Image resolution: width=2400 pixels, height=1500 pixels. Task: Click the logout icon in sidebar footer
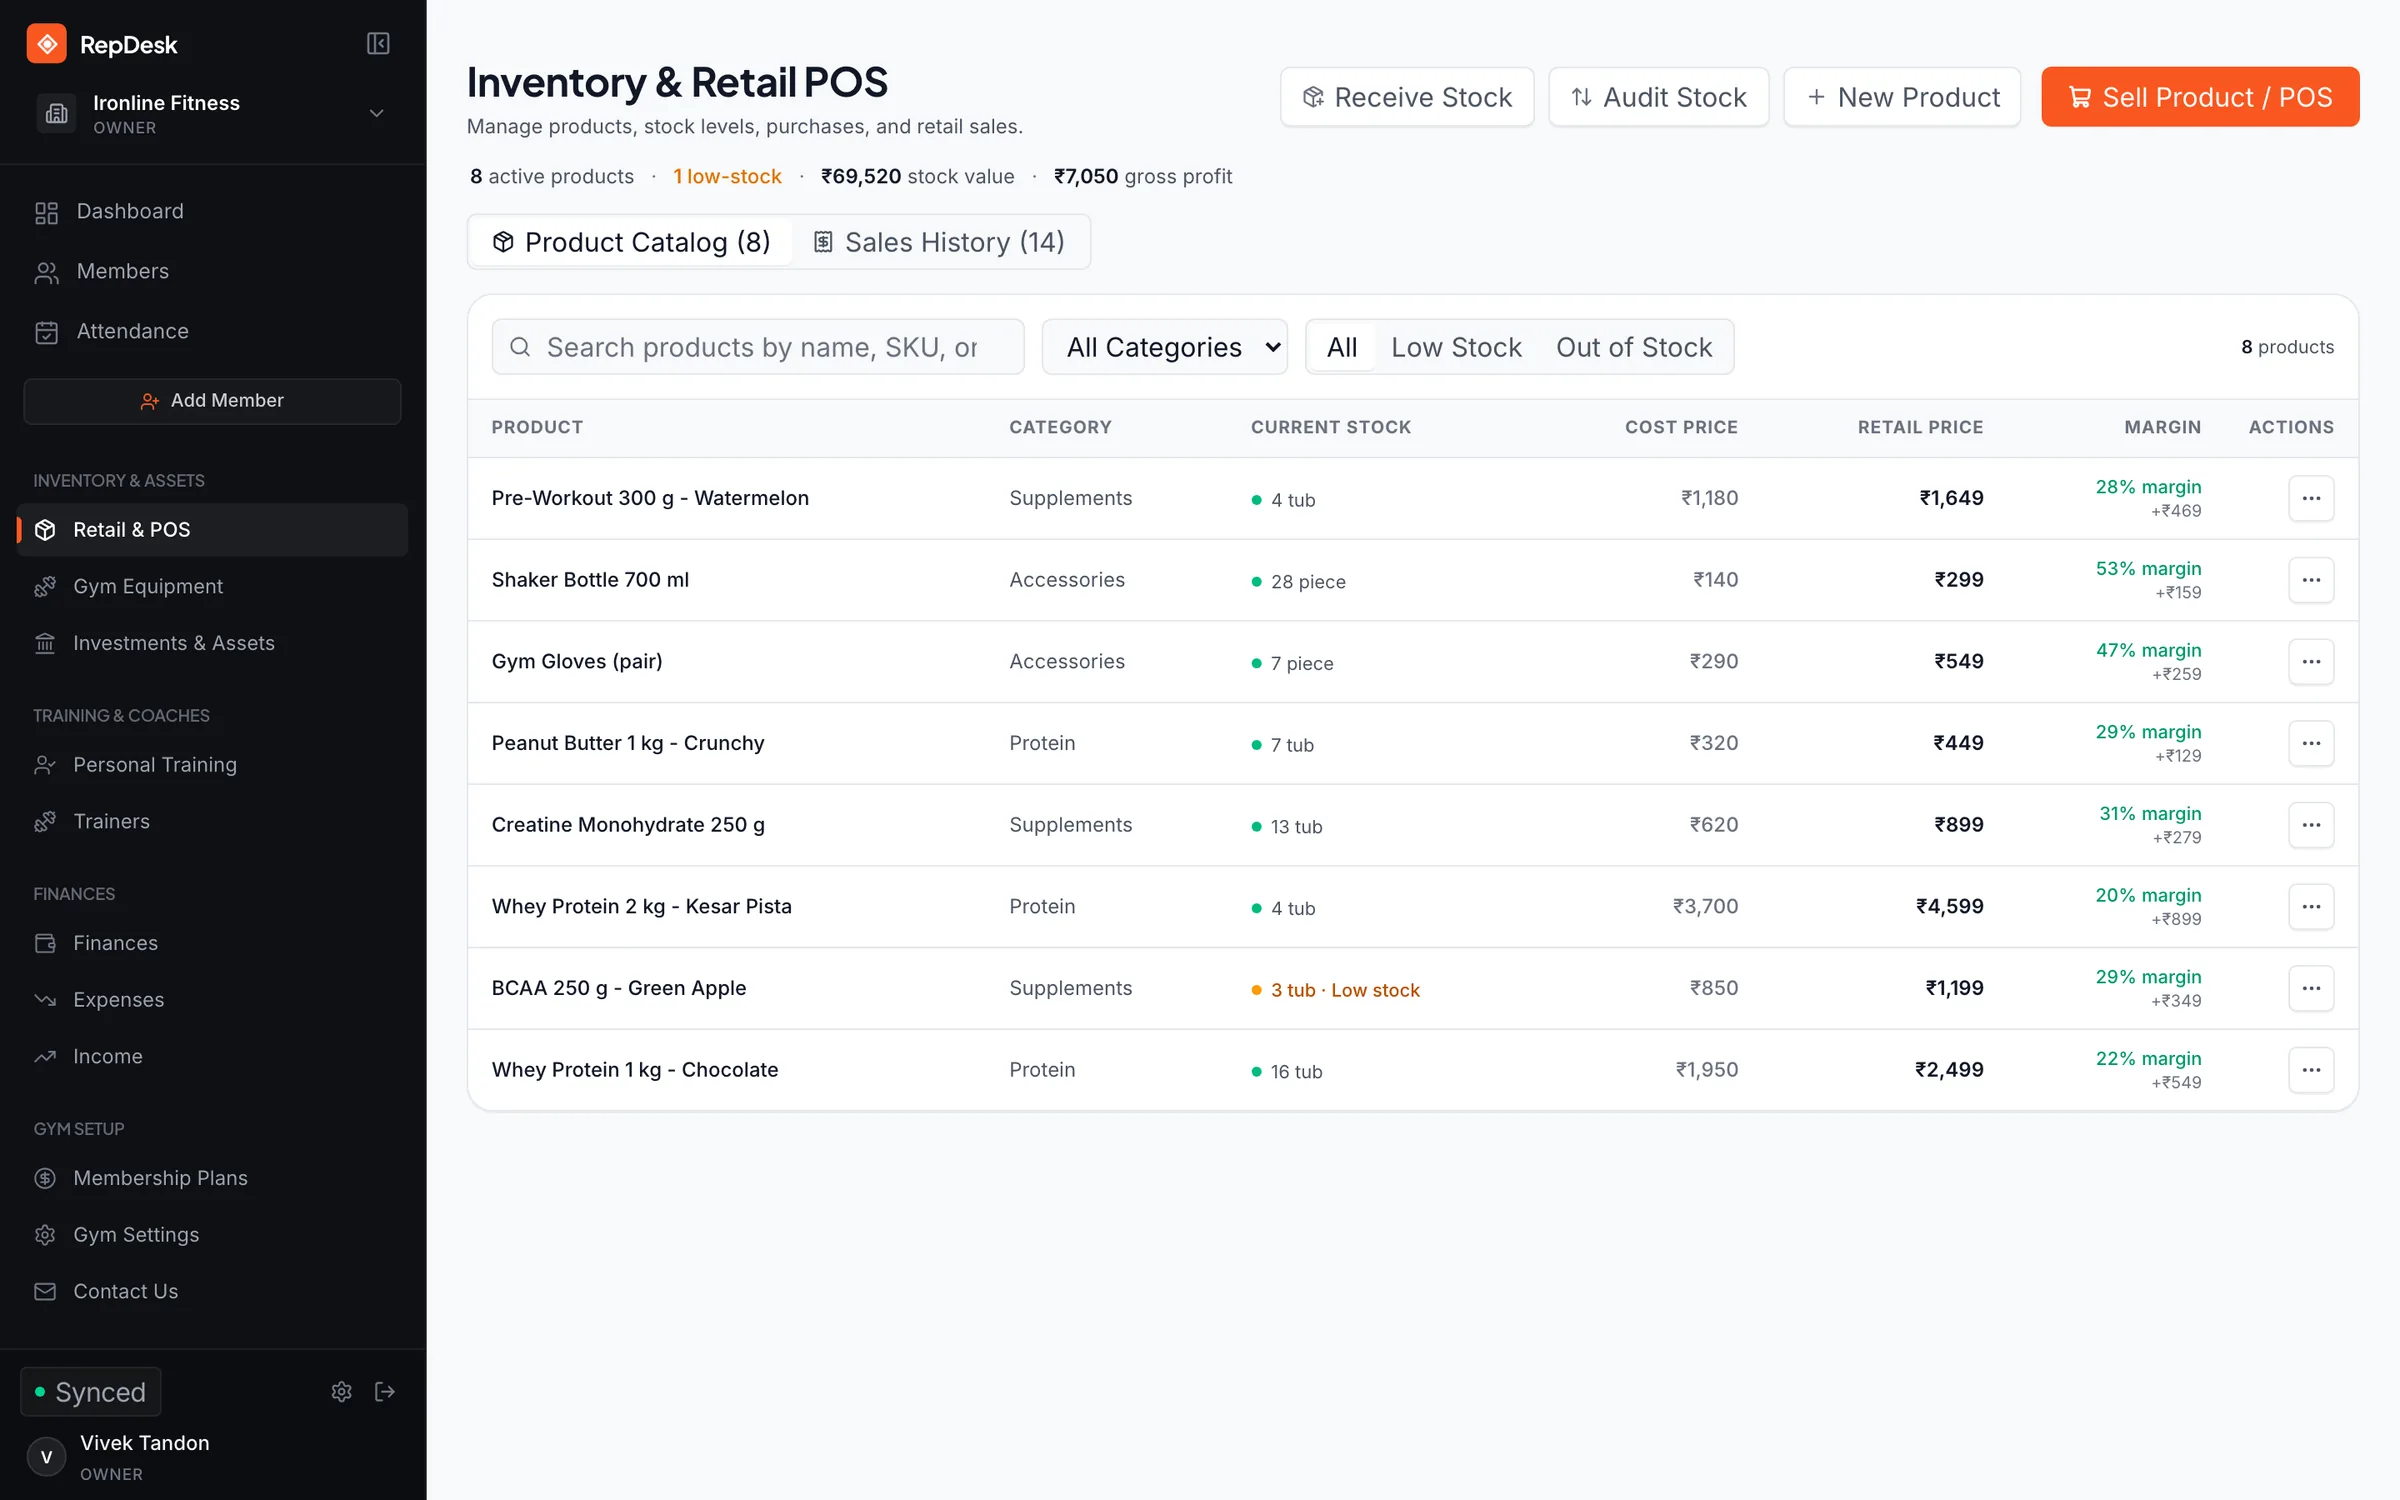385,1391
